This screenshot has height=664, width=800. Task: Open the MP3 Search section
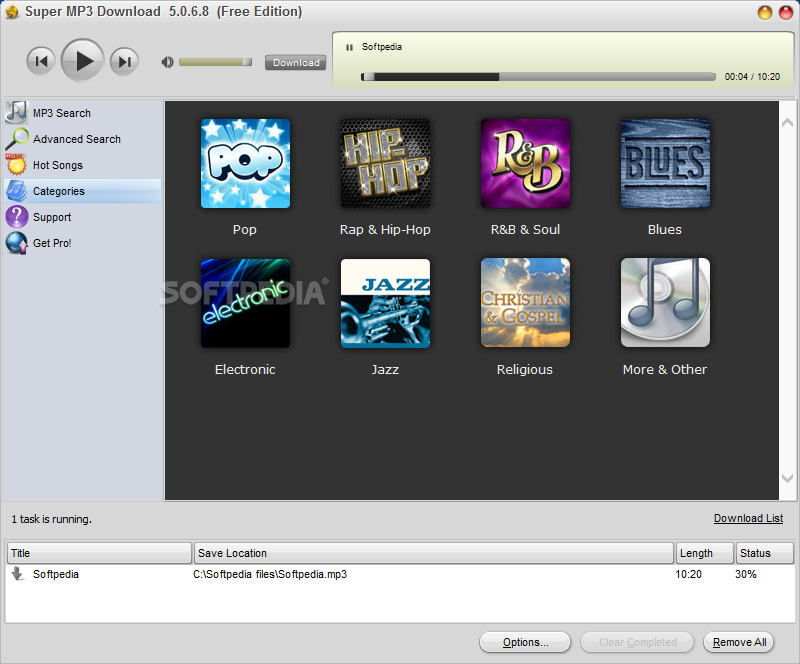(62, 113)
